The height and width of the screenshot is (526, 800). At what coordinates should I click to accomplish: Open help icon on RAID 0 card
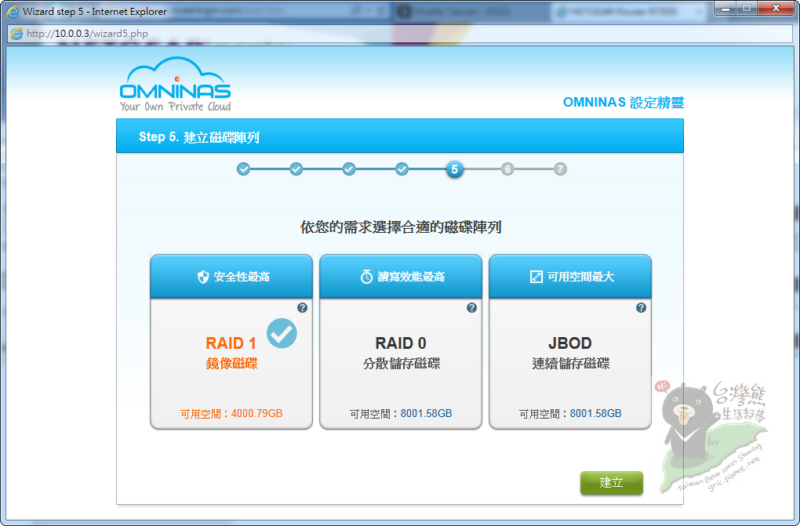tap(471, 308)
